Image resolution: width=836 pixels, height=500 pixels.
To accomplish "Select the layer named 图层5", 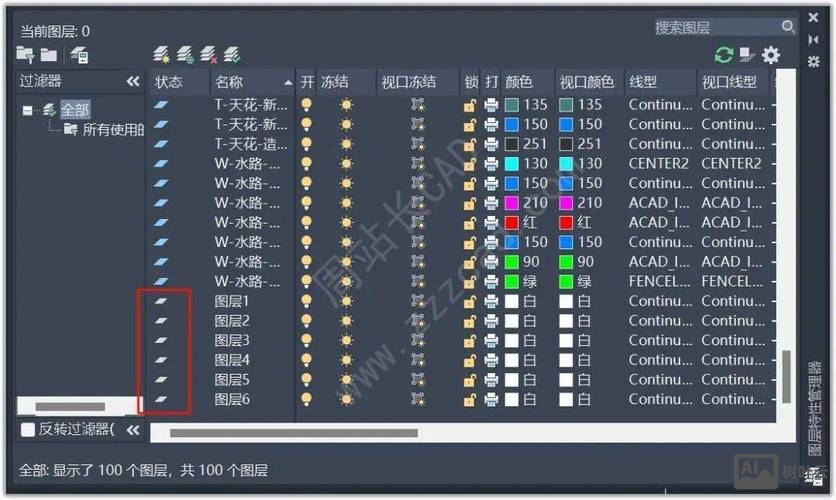I will point(232,380).
